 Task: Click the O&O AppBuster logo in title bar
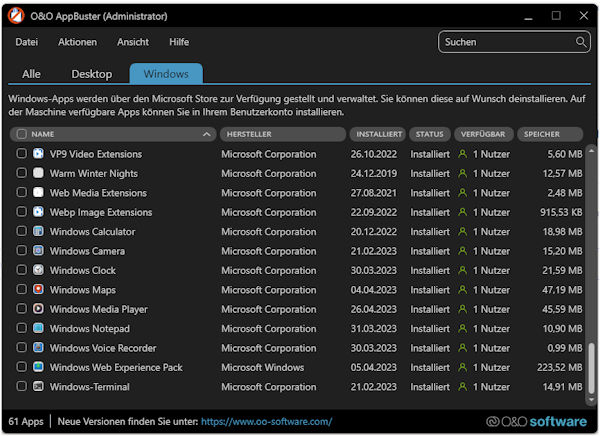click(16, 16)
